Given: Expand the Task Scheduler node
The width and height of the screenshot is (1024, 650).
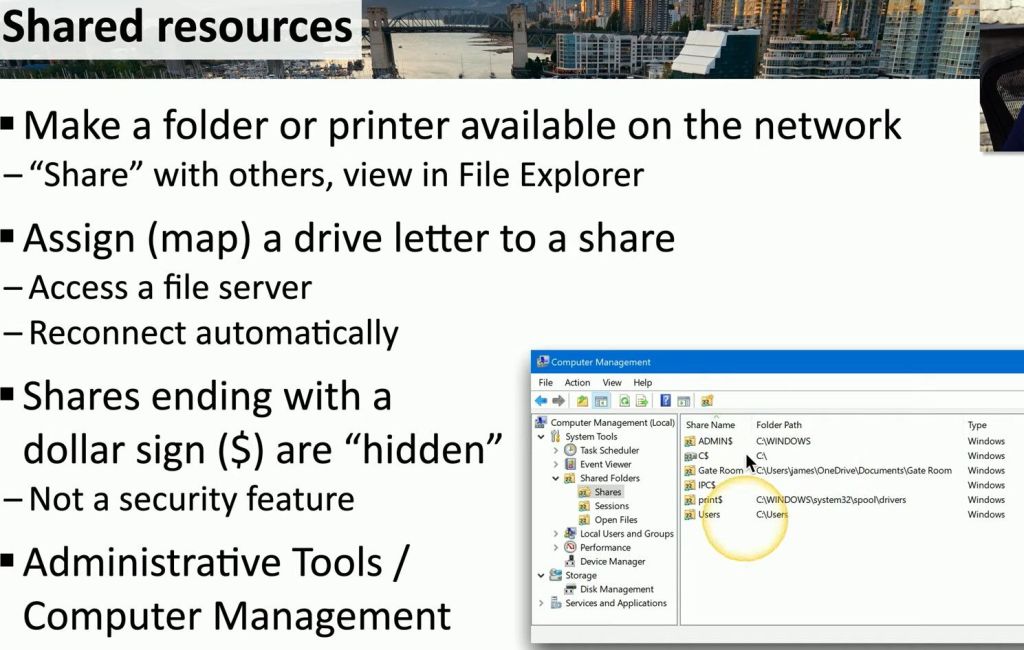Looking at the screenshot, I should coord(556,451).
